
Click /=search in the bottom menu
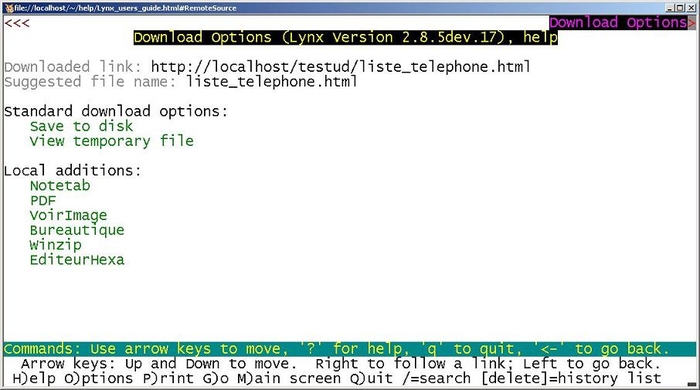[x=436, y=378]
